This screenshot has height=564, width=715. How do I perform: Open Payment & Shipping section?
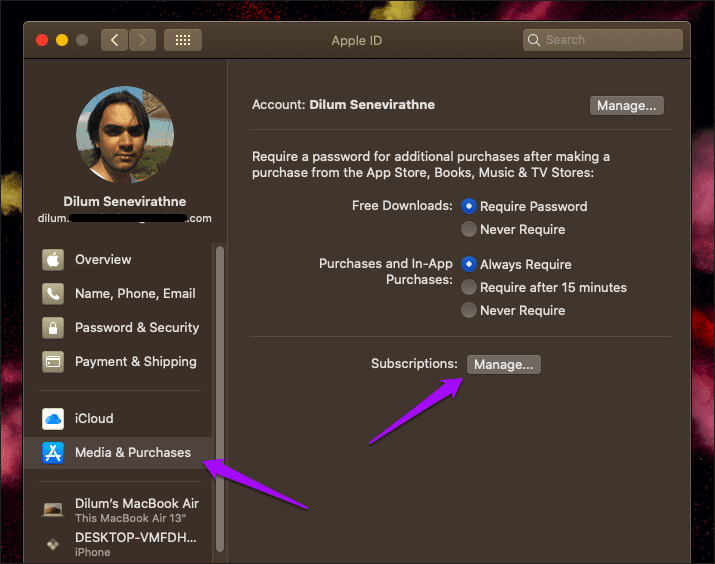point(118,362)
